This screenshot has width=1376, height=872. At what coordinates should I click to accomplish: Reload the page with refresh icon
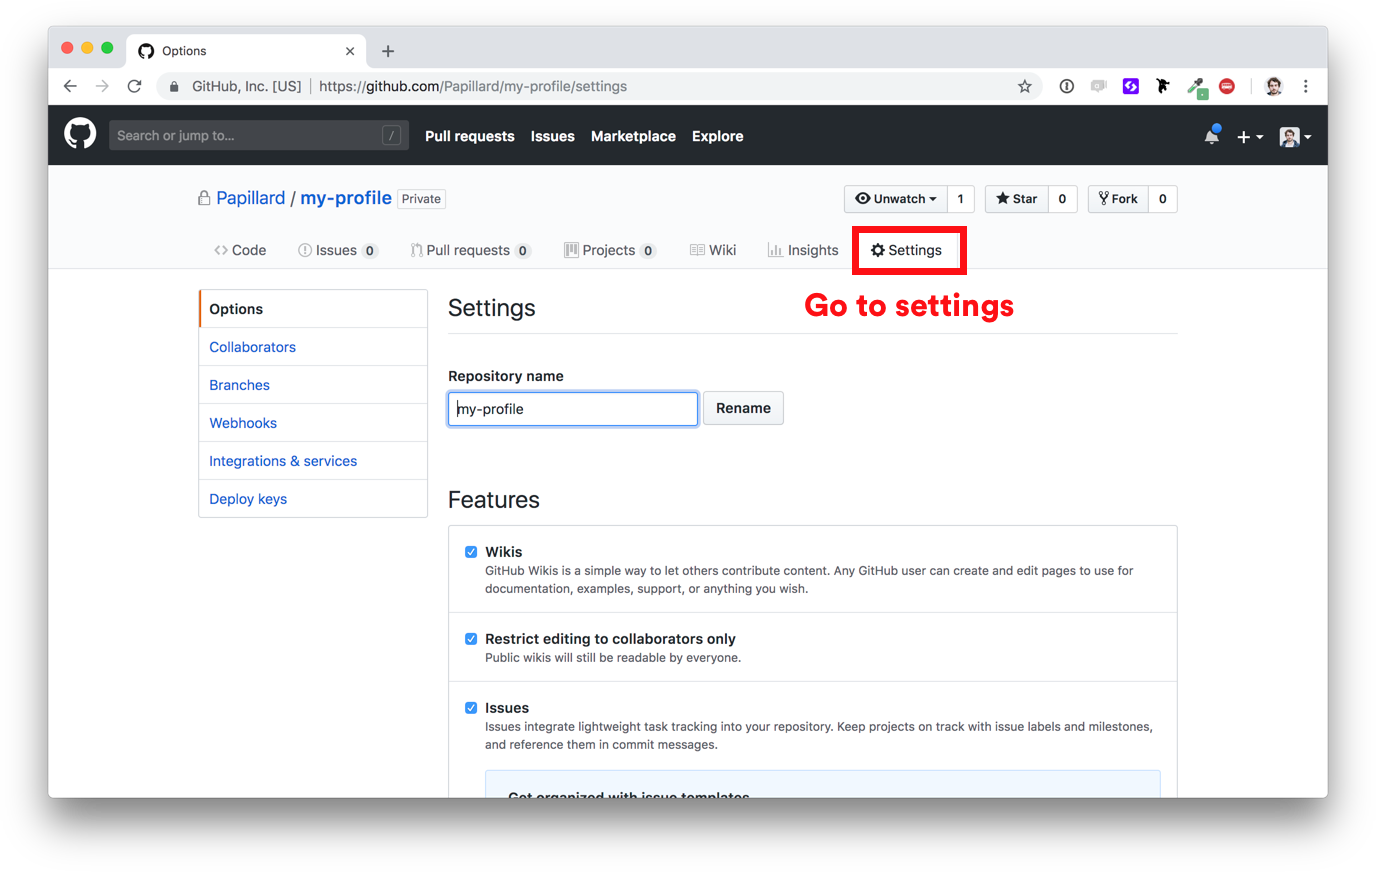click(134, 86)
